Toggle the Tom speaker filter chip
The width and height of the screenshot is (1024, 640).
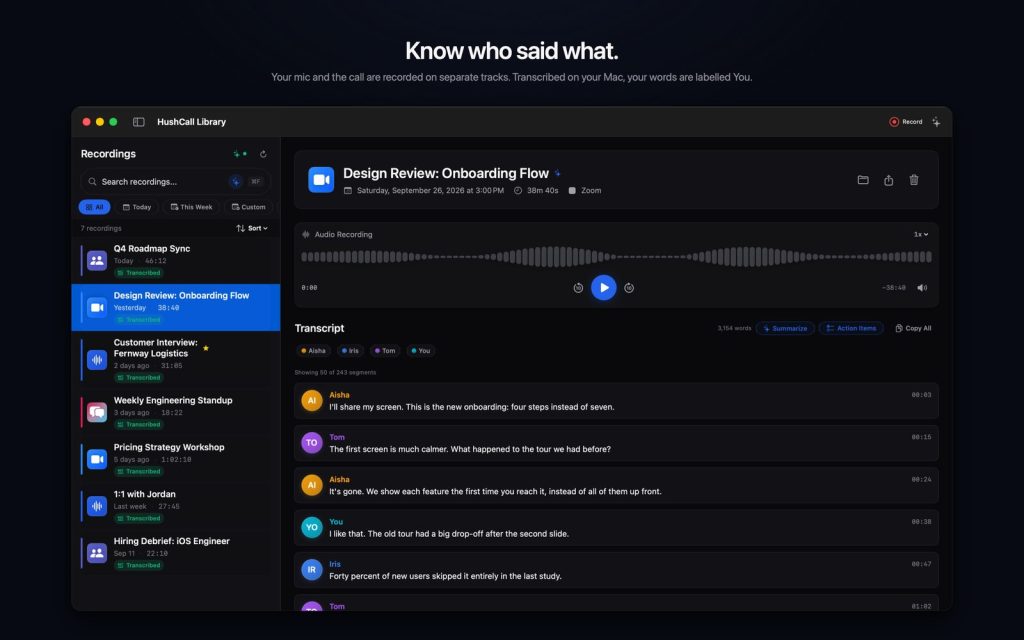(x=385, y=351)
